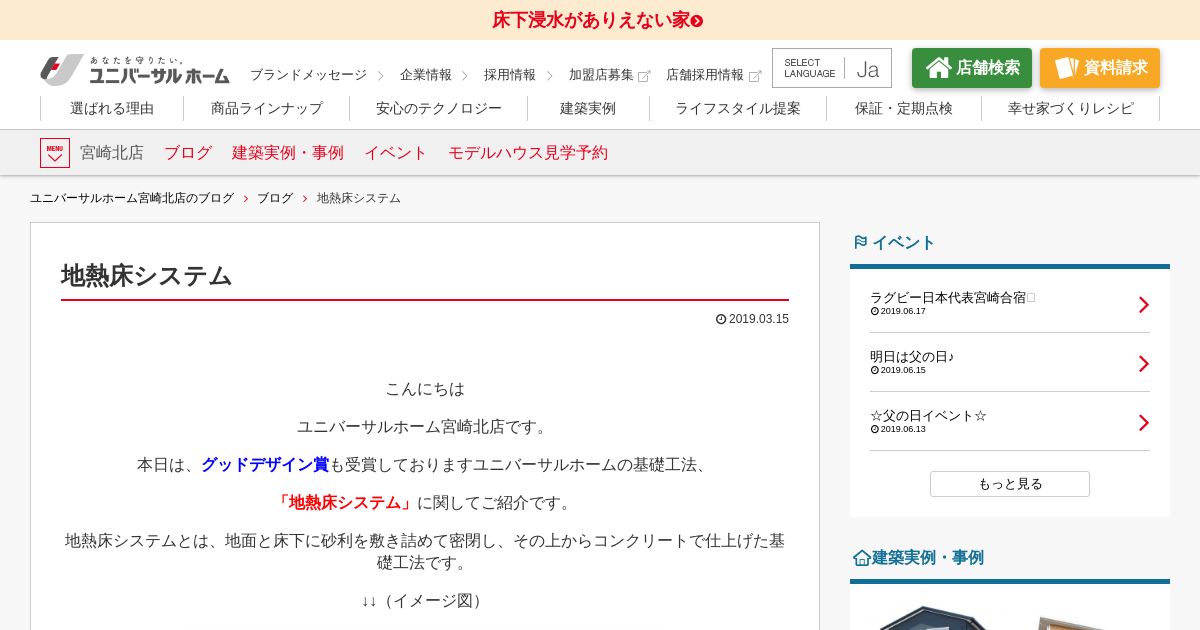Click 店舗検索 green button
This screenshot has width=1200, height=630.
click(x=972, y=68)
